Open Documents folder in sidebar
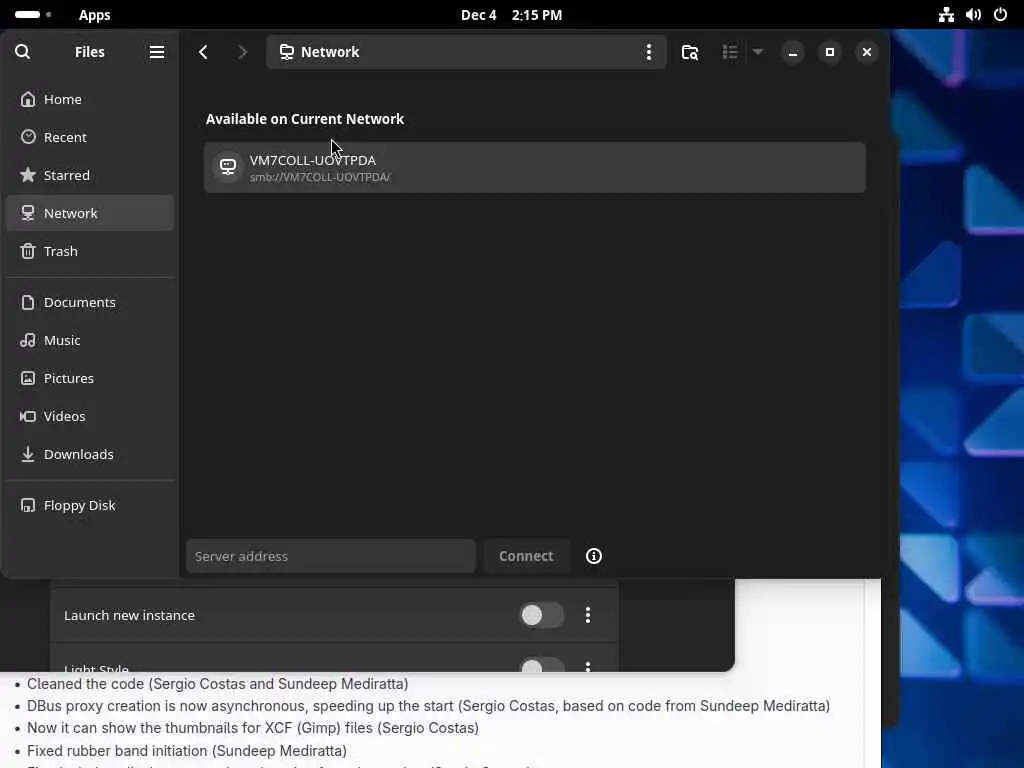 (90, 302)
